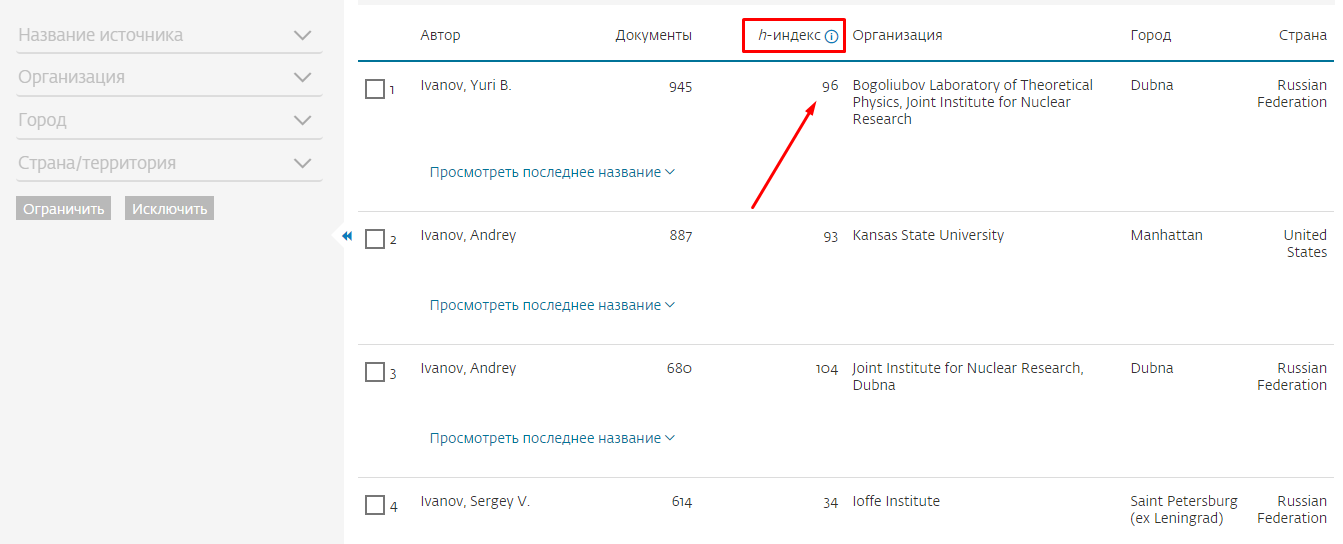Expand last title for Kansas State author
The width and height of the screenshot is (1343, 544).
[552, 305]
